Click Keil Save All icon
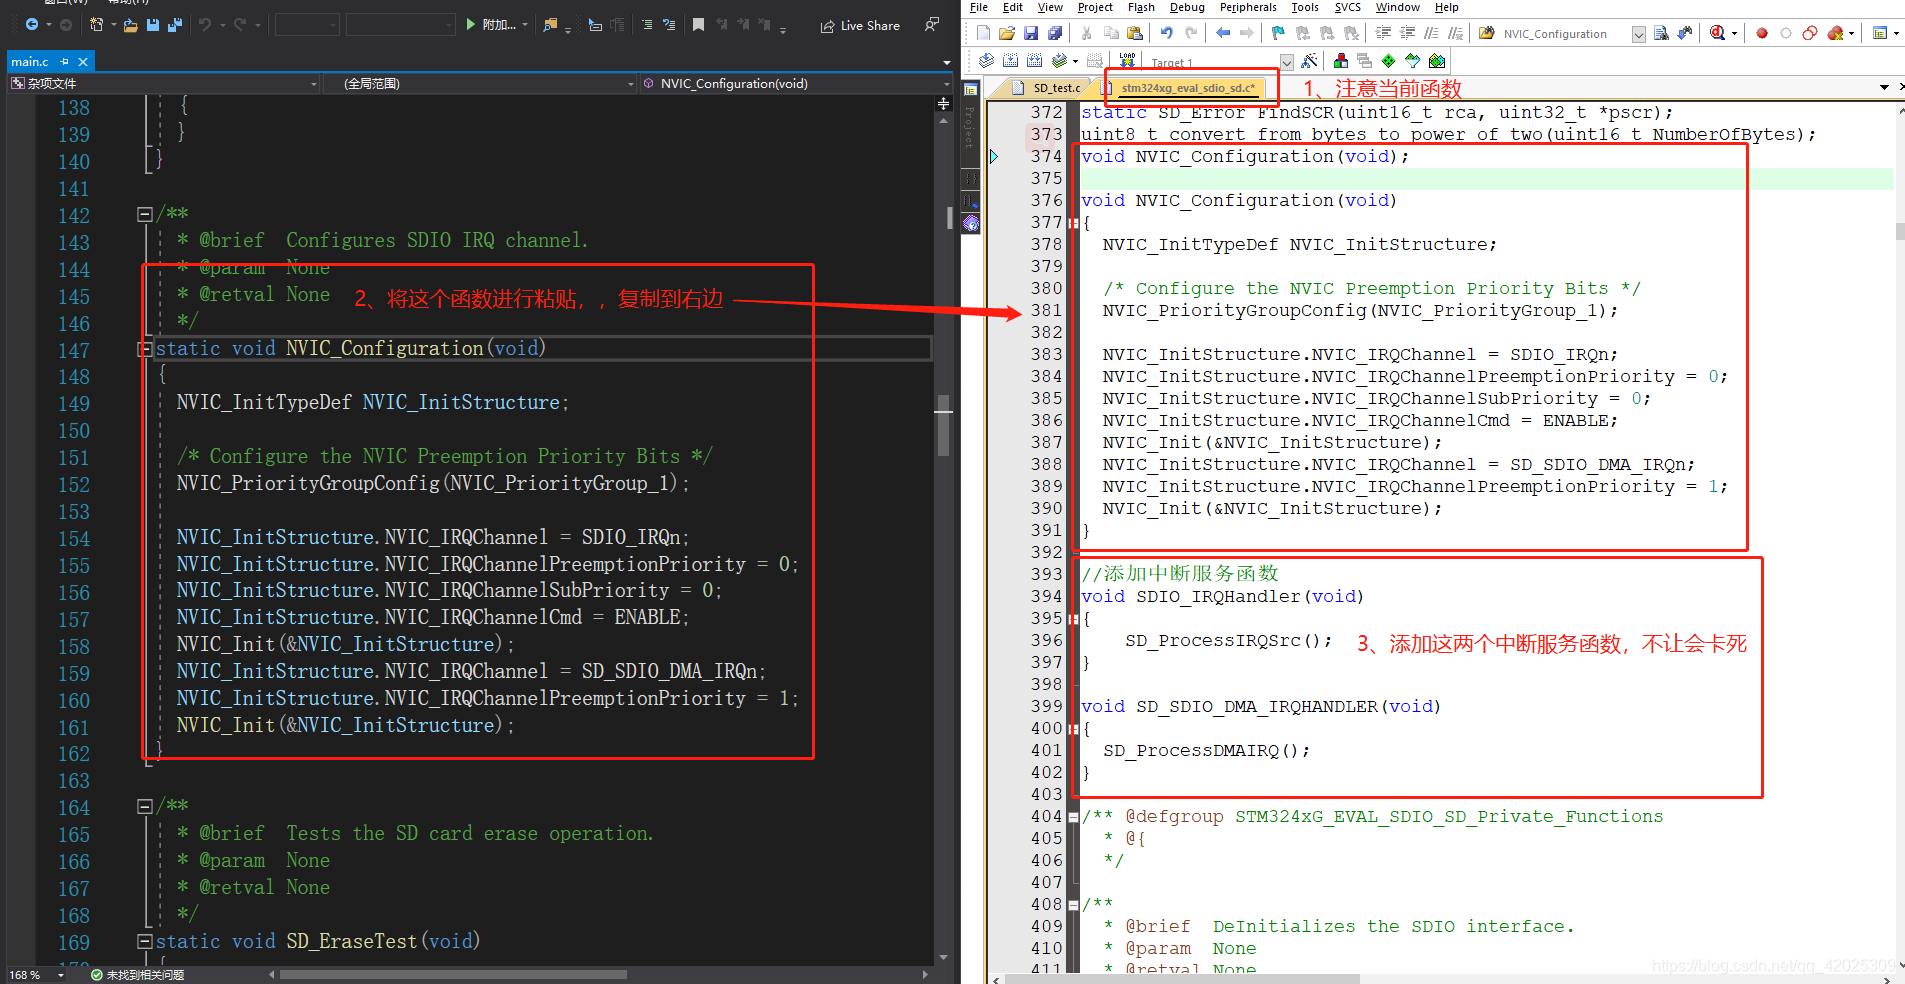Screen dimensions: 1905x984 pos(1055,33)
